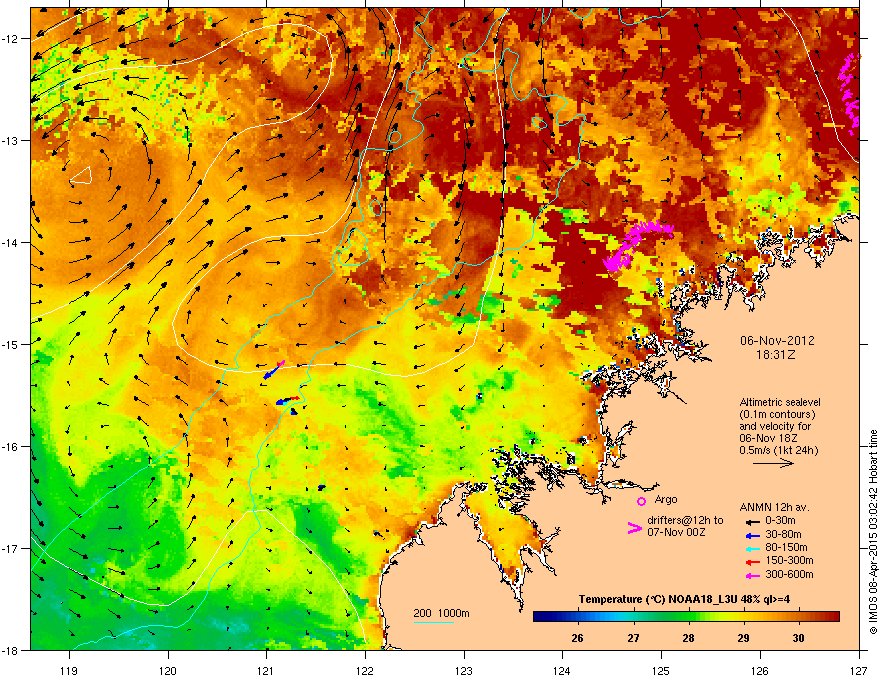This screenshot has height=680, width=880.
Task: Click the '121' longitude axis label
Action: point(266,670)
